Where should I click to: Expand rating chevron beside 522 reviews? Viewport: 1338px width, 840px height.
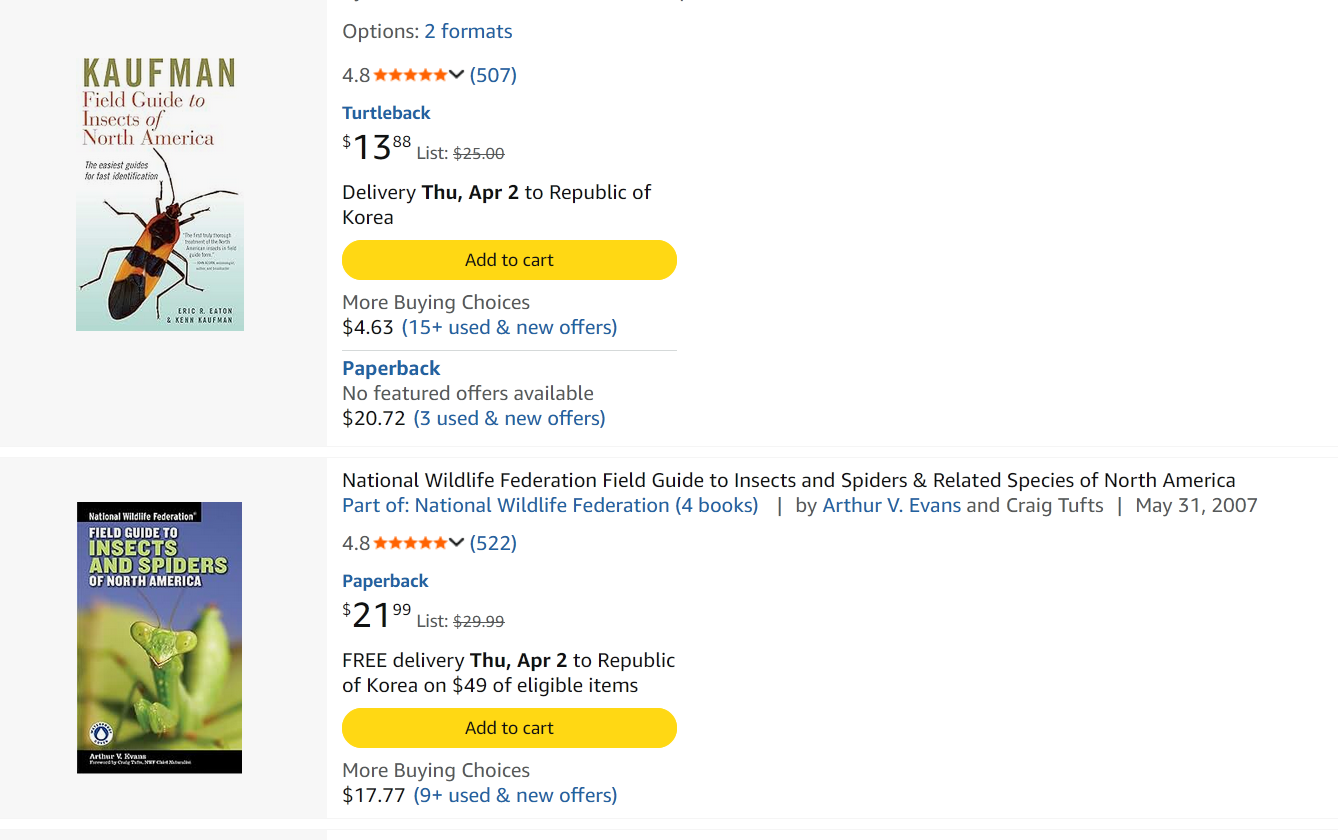tap(456, 543)
